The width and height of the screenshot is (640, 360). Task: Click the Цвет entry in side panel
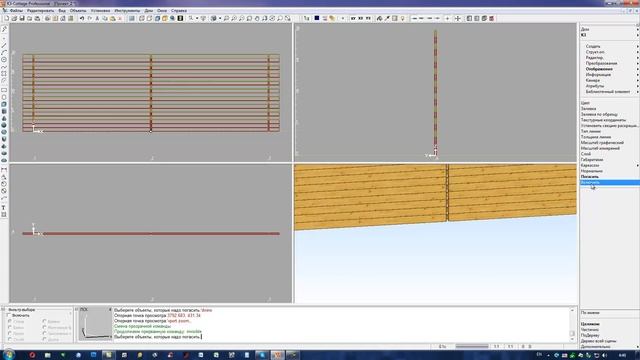point(585,103)
